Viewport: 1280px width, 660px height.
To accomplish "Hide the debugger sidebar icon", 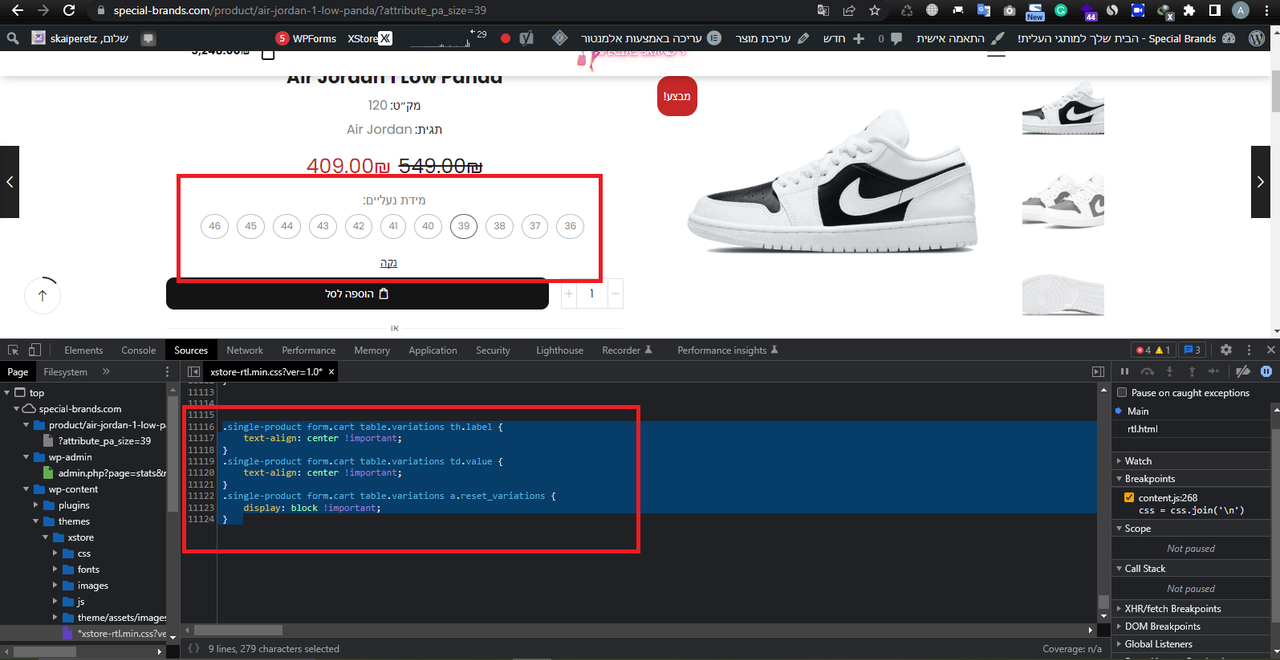I will (1097, 371).
